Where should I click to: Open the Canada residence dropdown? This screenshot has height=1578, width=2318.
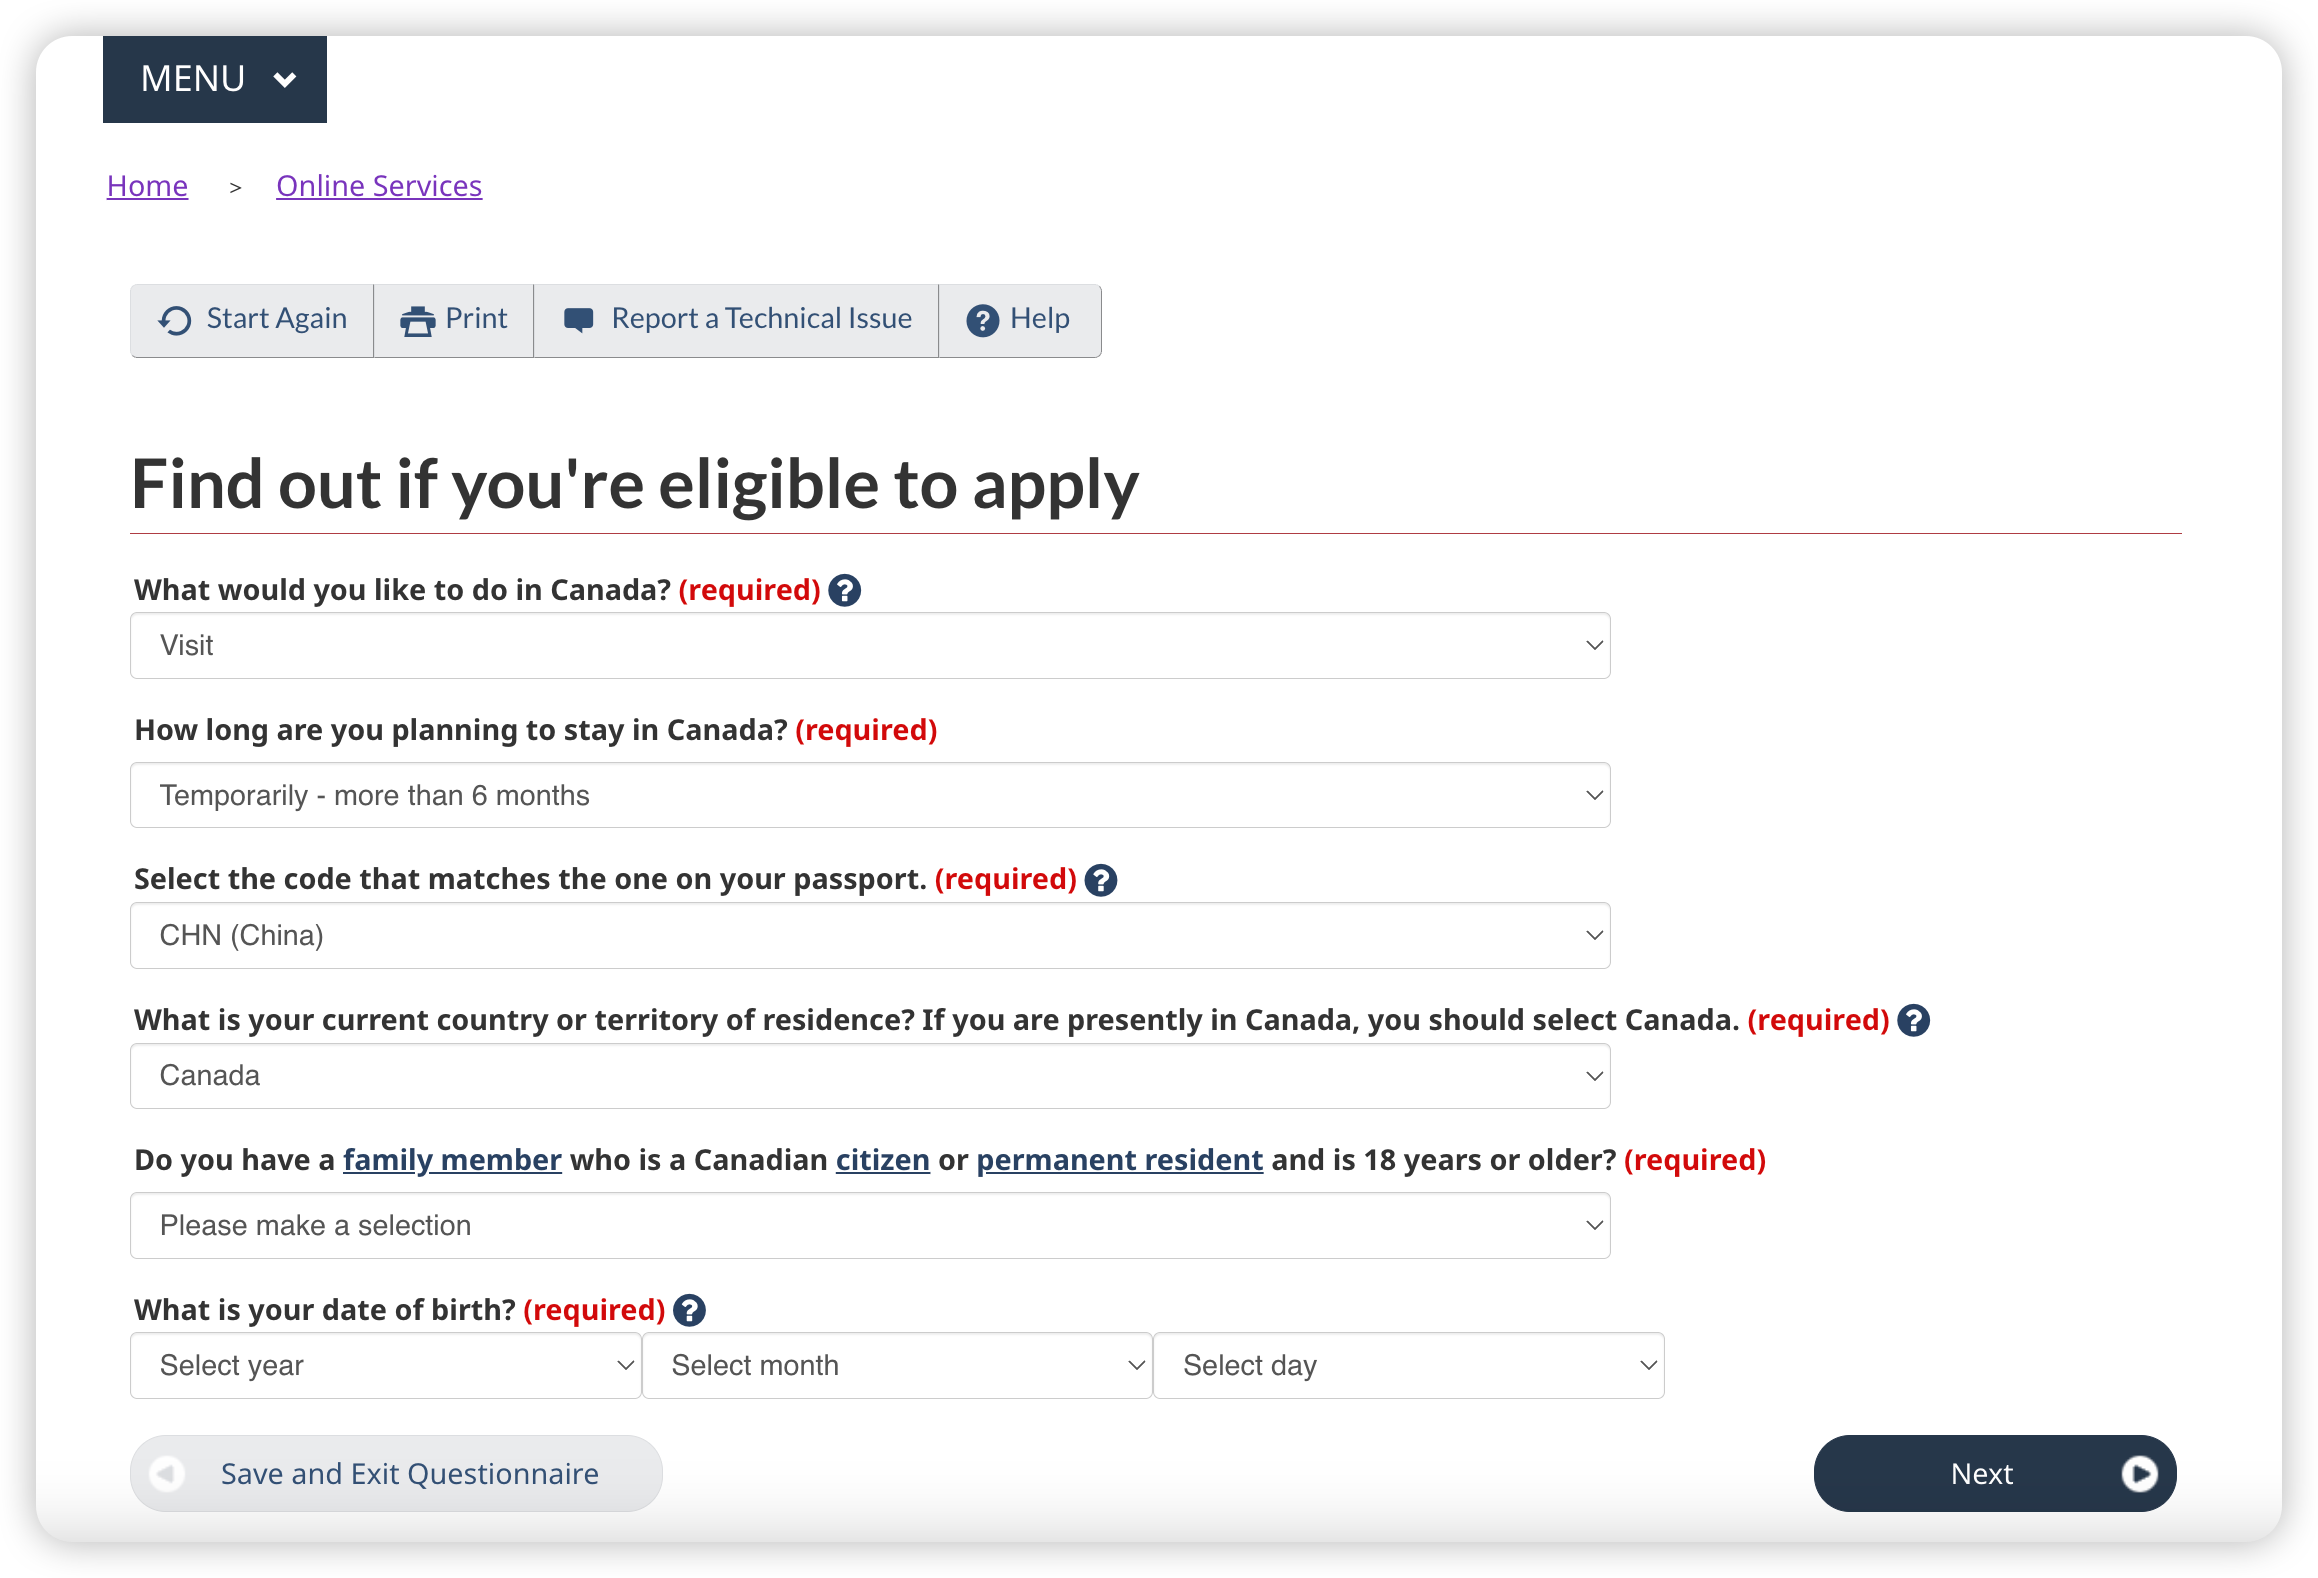coord(870,1076)
